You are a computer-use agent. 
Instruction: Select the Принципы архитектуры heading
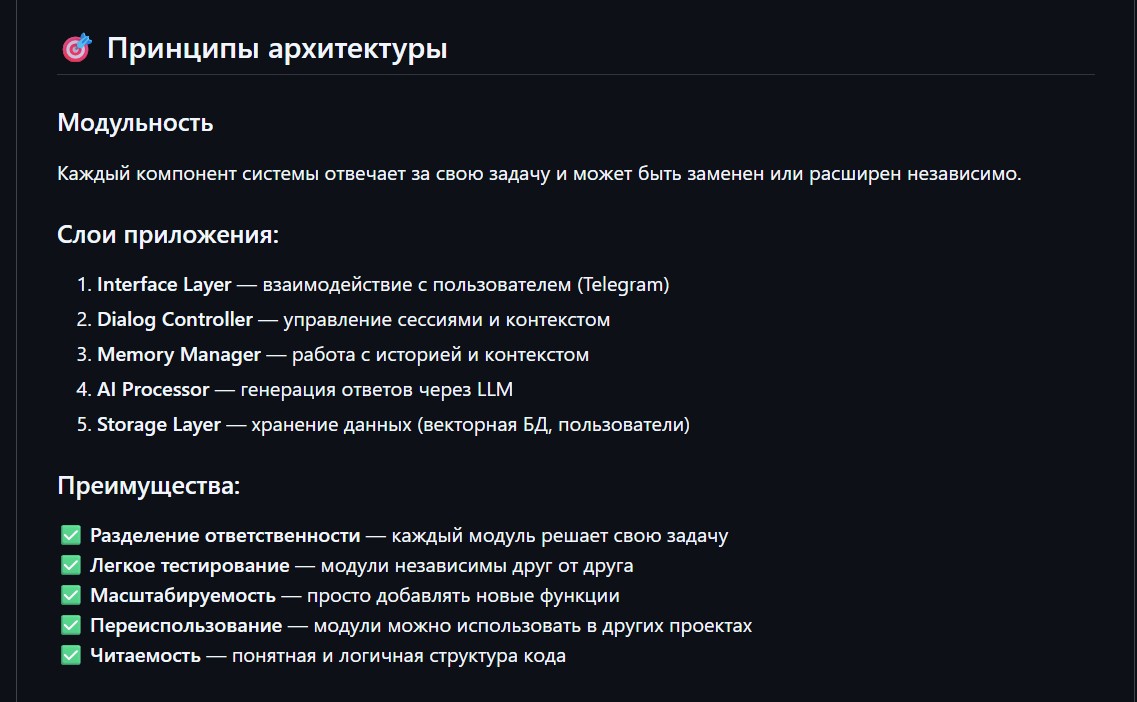pos(277,48)
